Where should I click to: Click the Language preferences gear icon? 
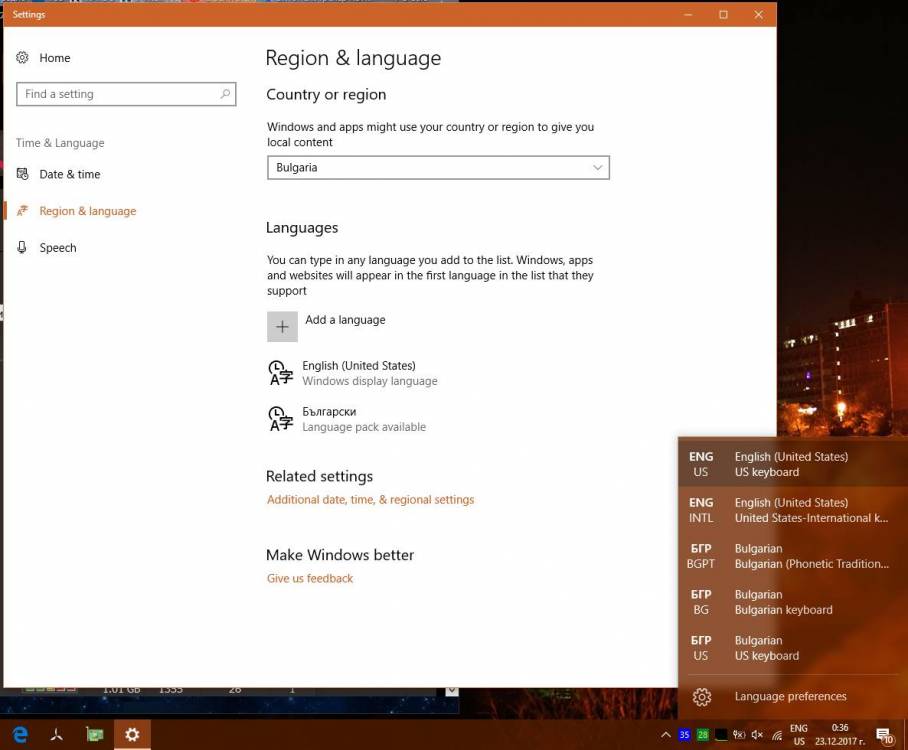[702, 696]
